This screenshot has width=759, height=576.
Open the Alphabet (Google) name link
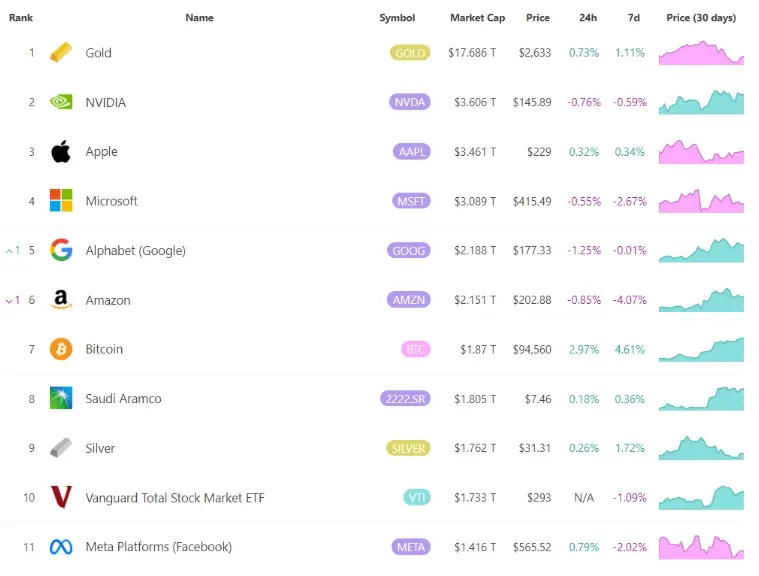tap(136, 251)
